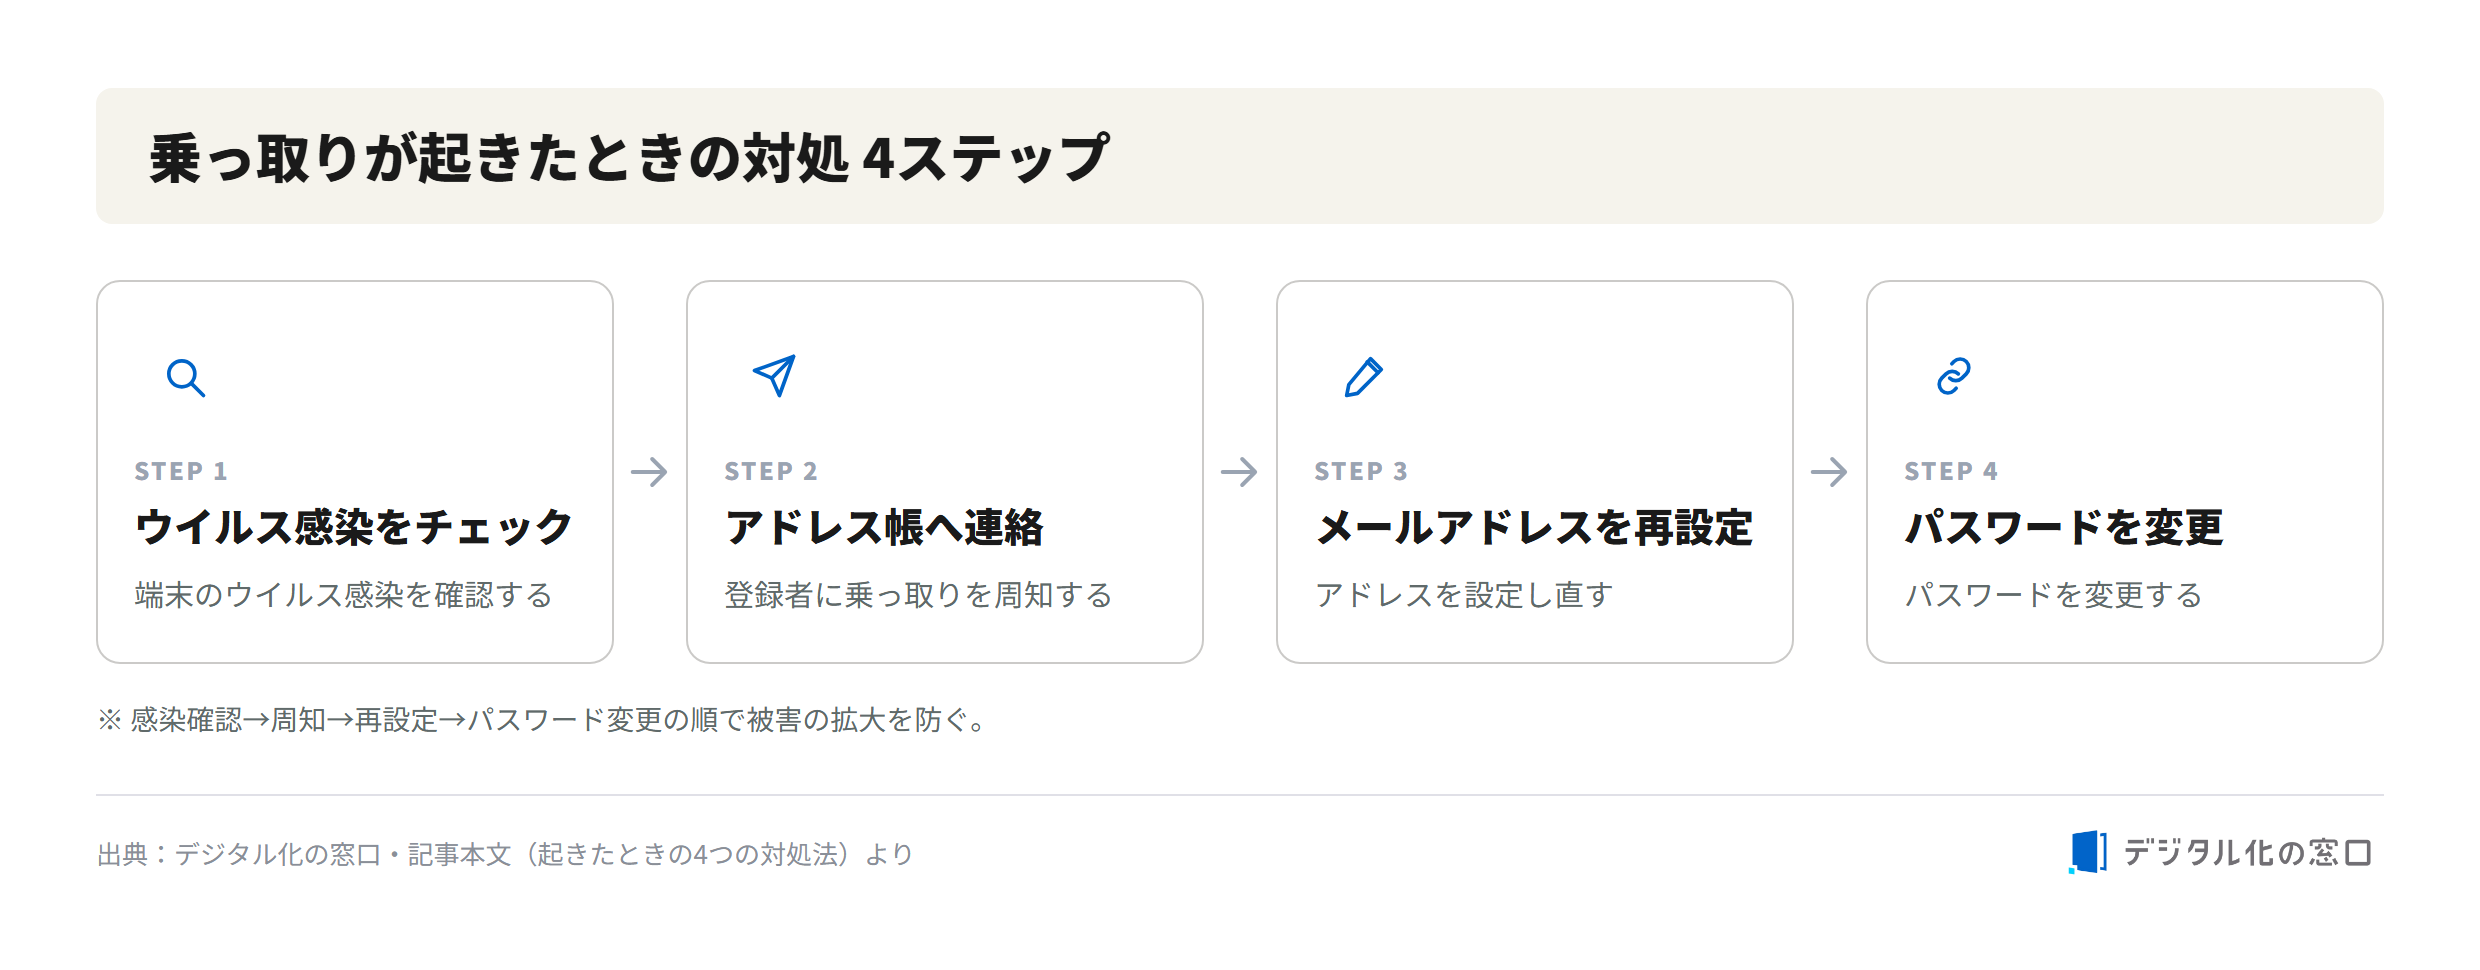2480x970 pixels.
Task: Select the メールアドレスを再設定 heading
Action: (1534, 527)
